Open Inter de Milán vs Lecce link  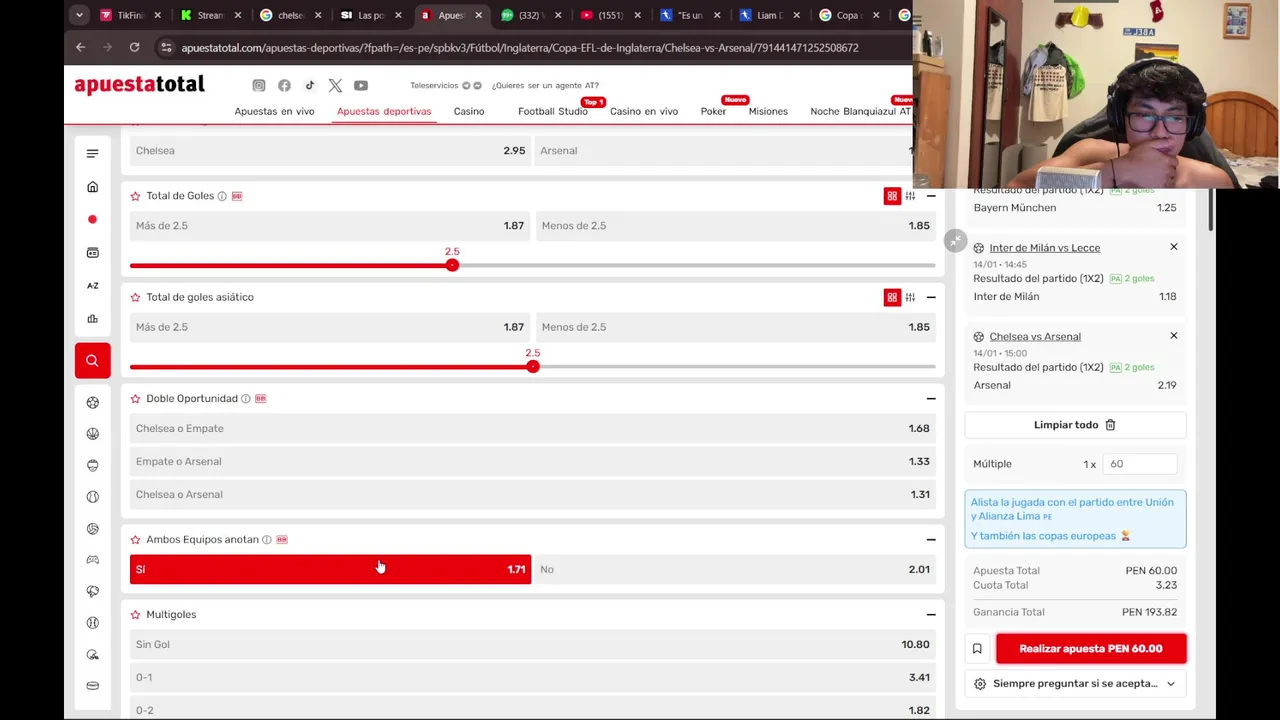[x=1044, y=248]
